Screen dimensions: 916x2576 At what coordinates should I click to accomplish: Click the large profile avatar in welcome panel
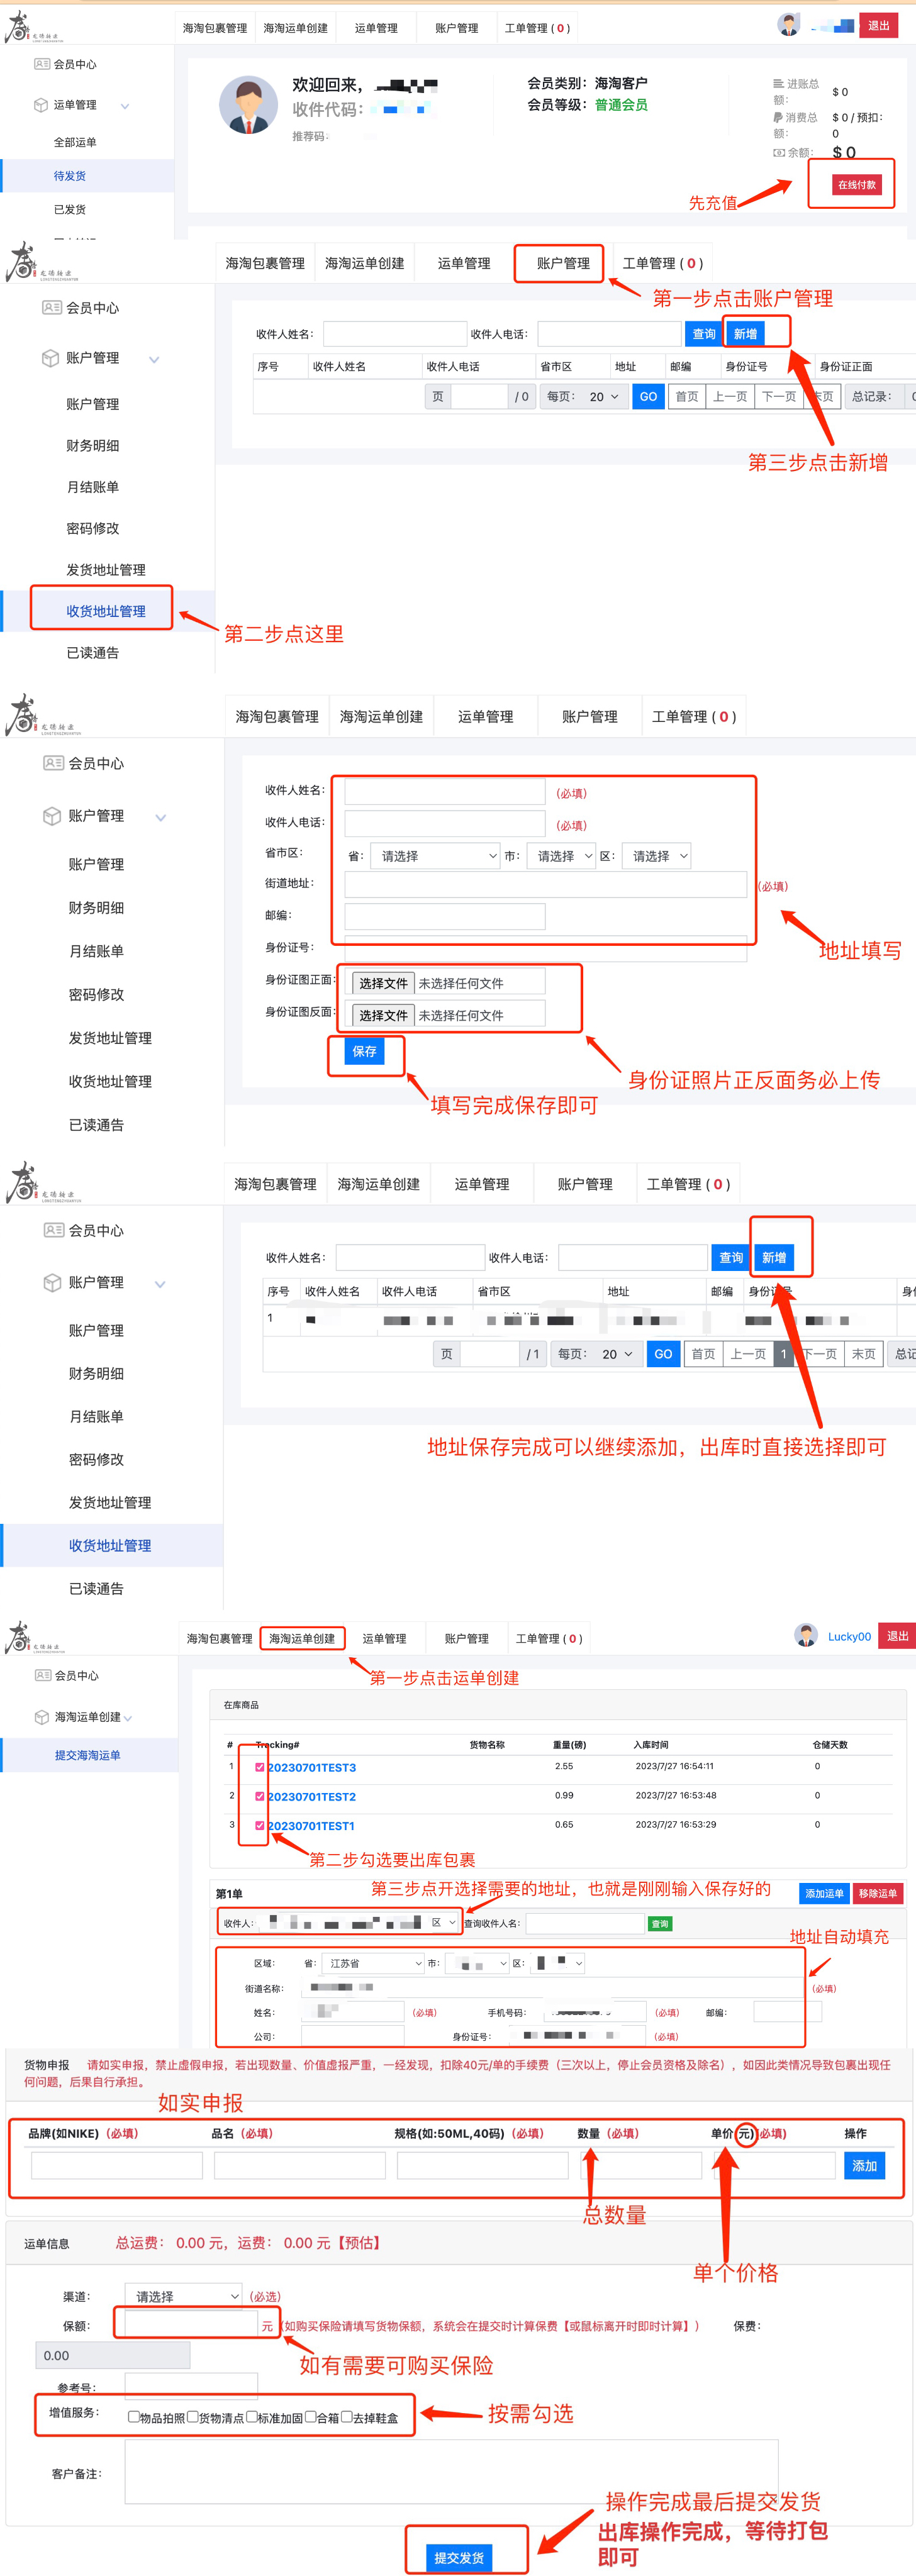[247, 105]
